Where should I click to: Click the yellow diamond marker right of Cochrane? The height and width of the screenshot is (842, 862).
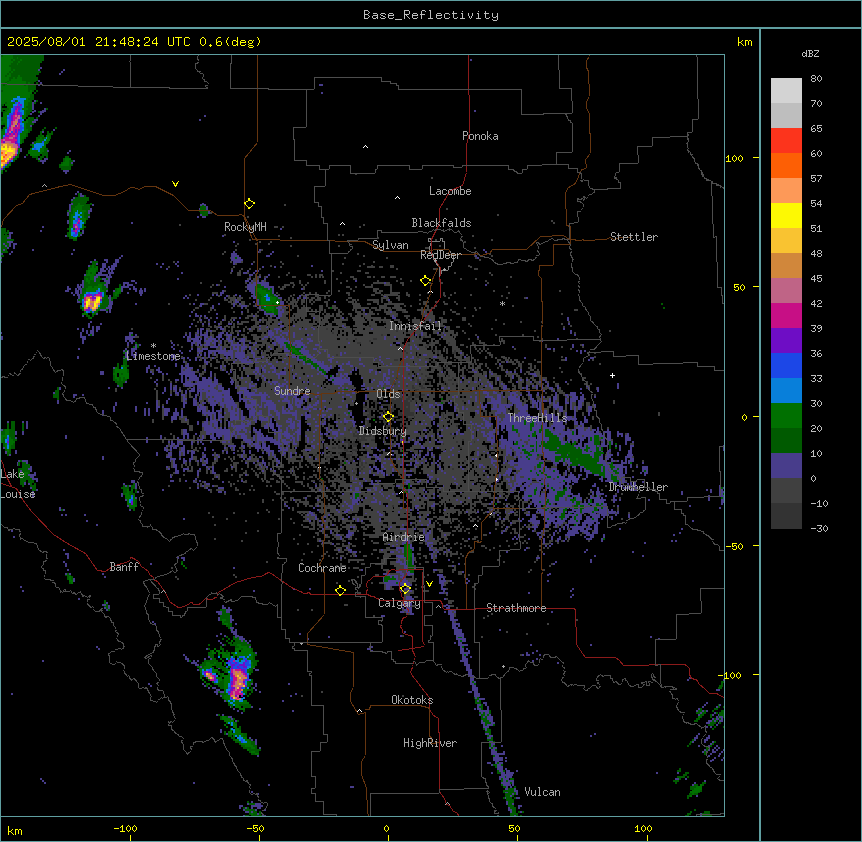point(340,591)
